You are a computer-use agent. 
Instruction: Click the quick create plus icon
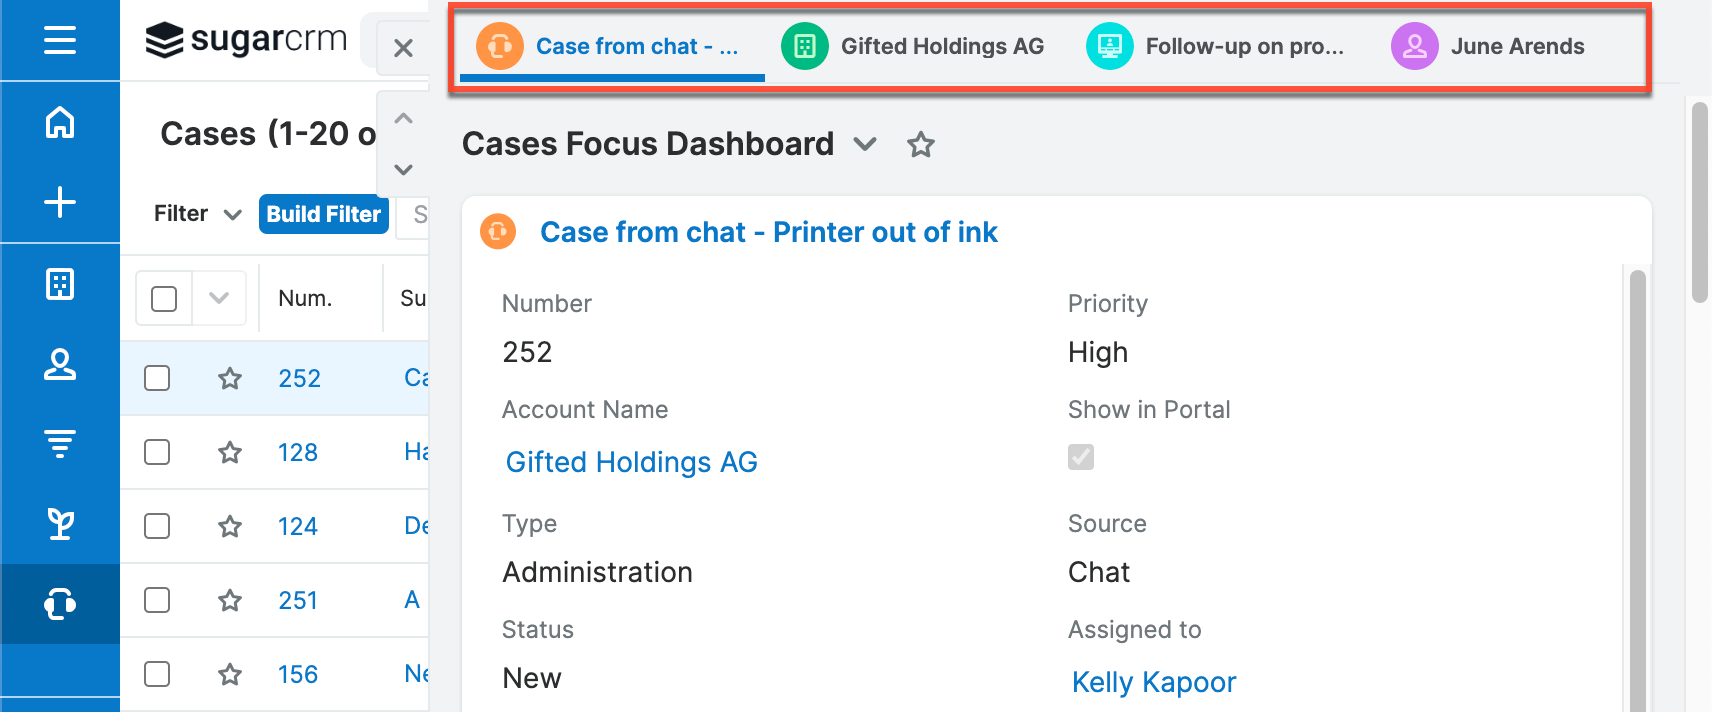point(60,202)
